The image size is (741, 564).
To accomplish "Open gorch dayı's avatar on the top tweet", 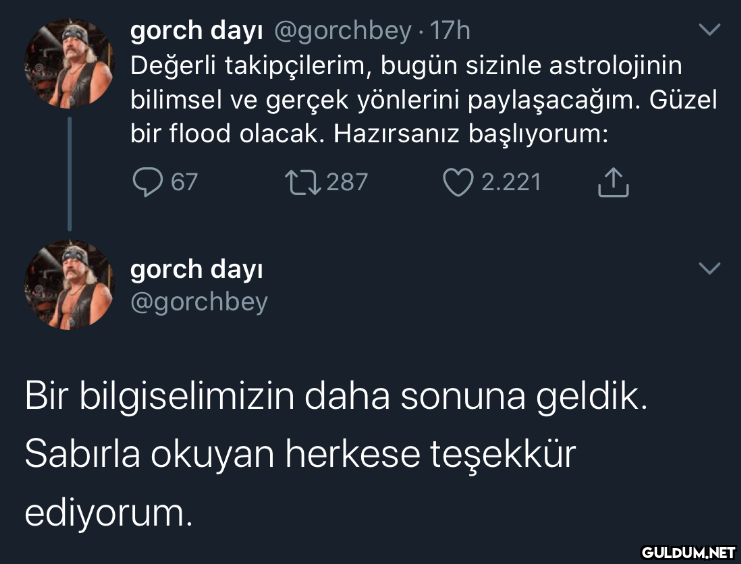I will point(69,64).
